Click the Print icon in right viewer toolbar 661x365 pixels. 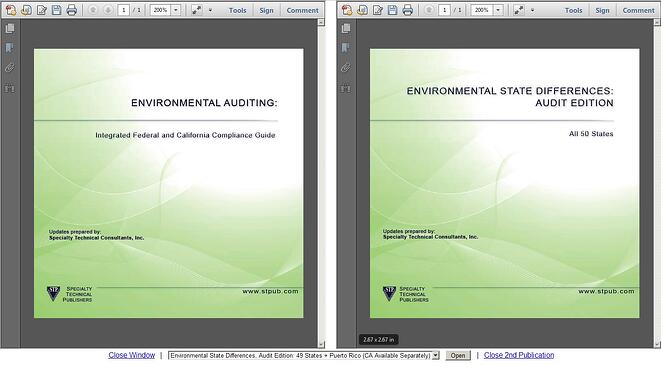tap(408, 10)
